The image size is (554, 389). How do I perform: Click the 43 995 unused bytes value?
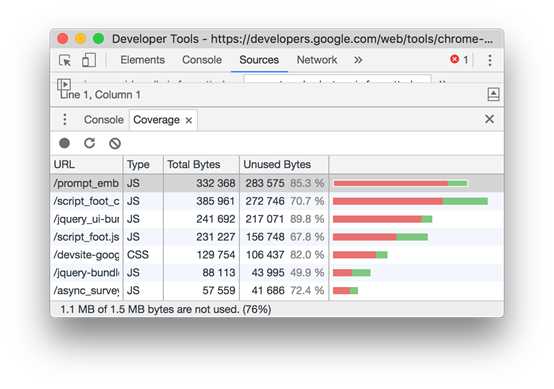(x=268, y=272)
